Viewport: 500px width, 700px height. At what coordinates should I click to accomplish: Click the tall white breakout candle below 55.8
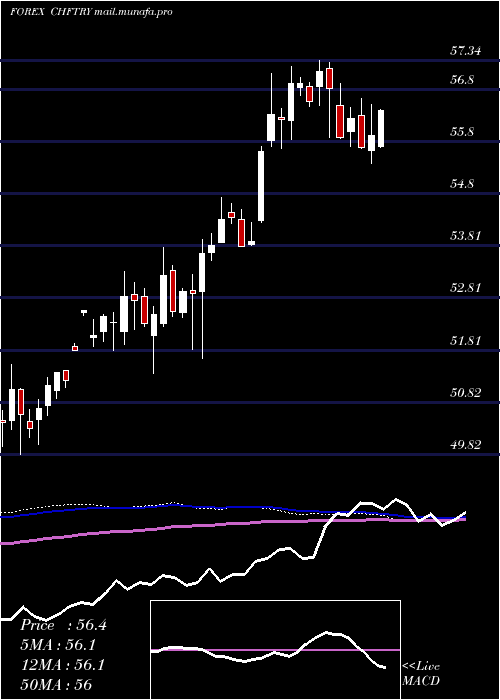tap(261, 186)
